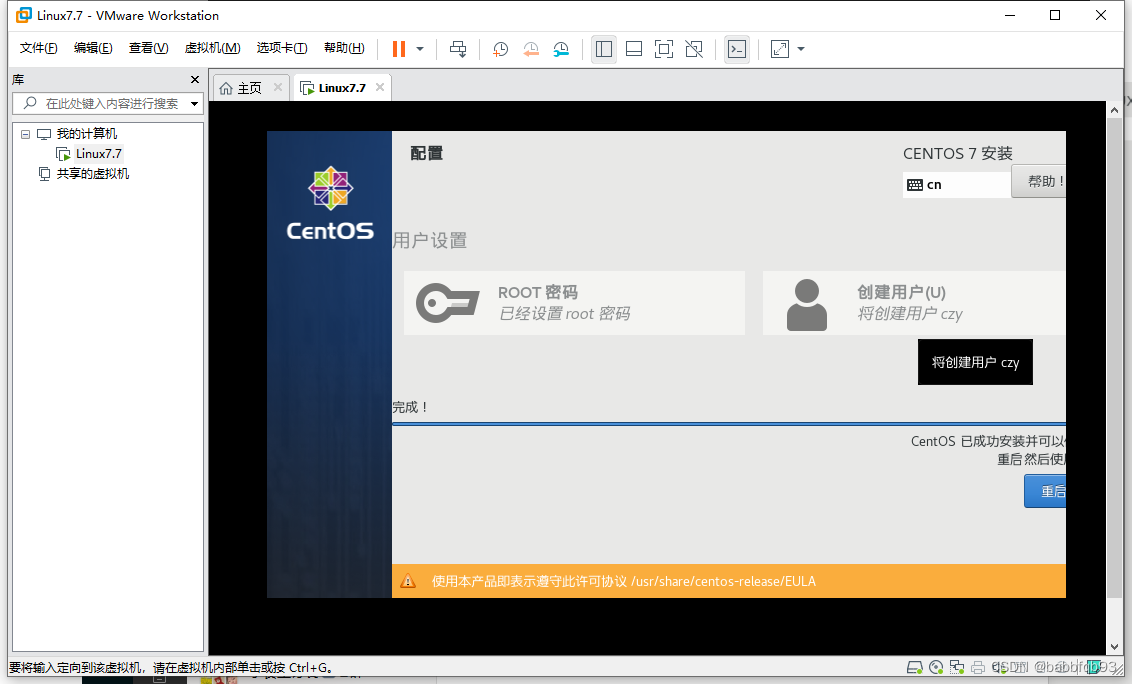This screenshot has height=684, width=1132.
Task: Click the 重启 reboot button
Action: tap(1045, 491)
